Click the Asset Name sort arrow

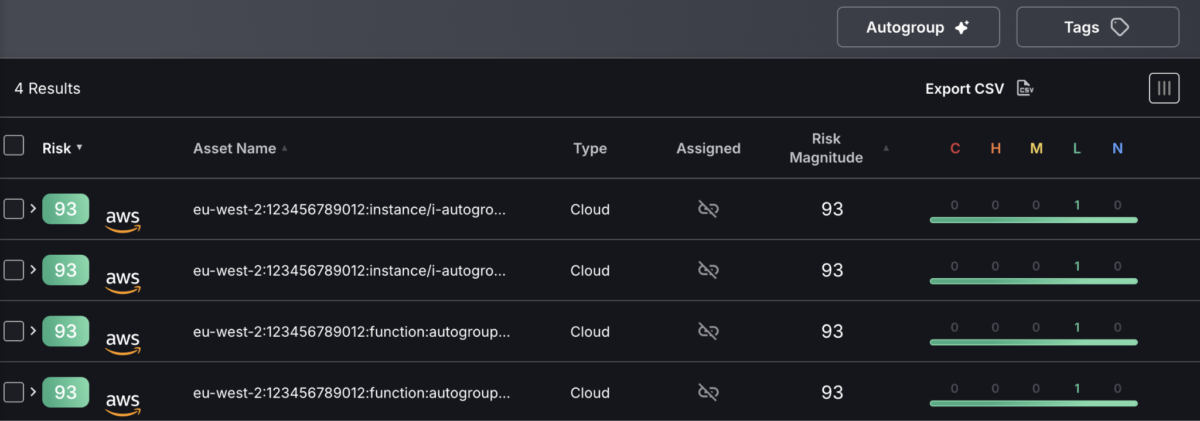(284, 148)
